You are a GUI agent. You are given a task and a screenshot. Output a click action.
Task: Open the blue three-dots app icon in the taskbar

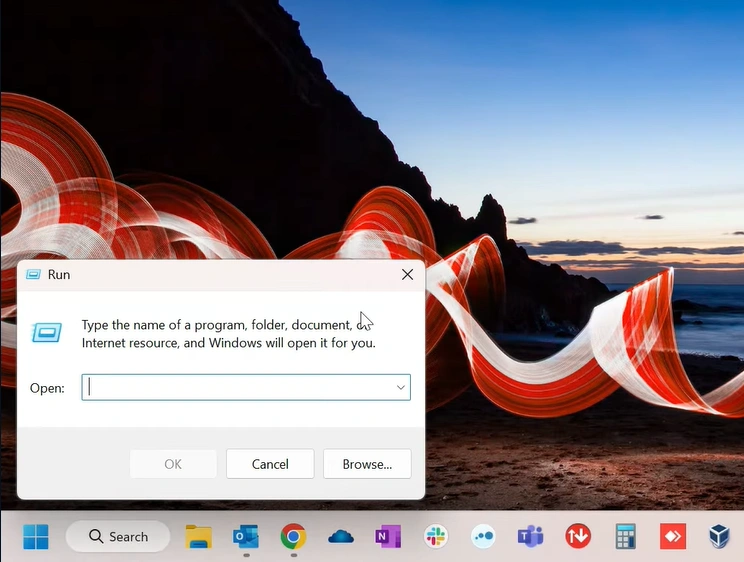[x=483, y=536]
